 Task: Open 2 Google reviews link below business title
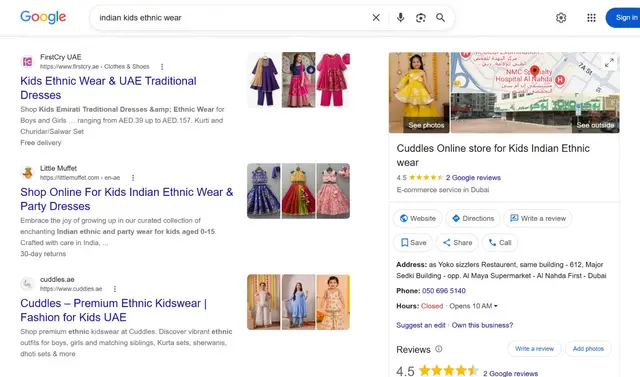pyautogui.click(x=473, y=177)
